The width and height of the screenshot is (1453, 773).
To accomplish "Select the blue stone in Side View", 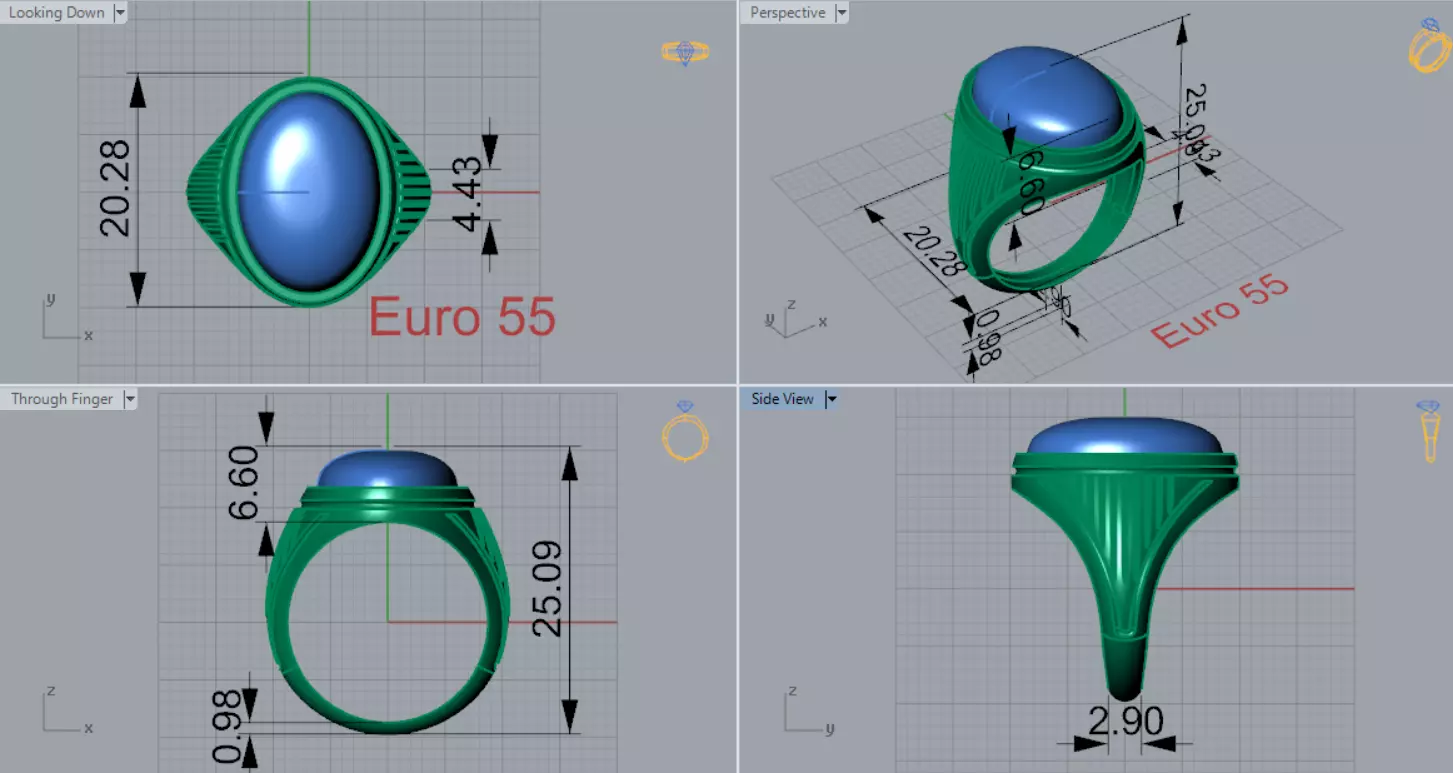I will coord(1126,436).
